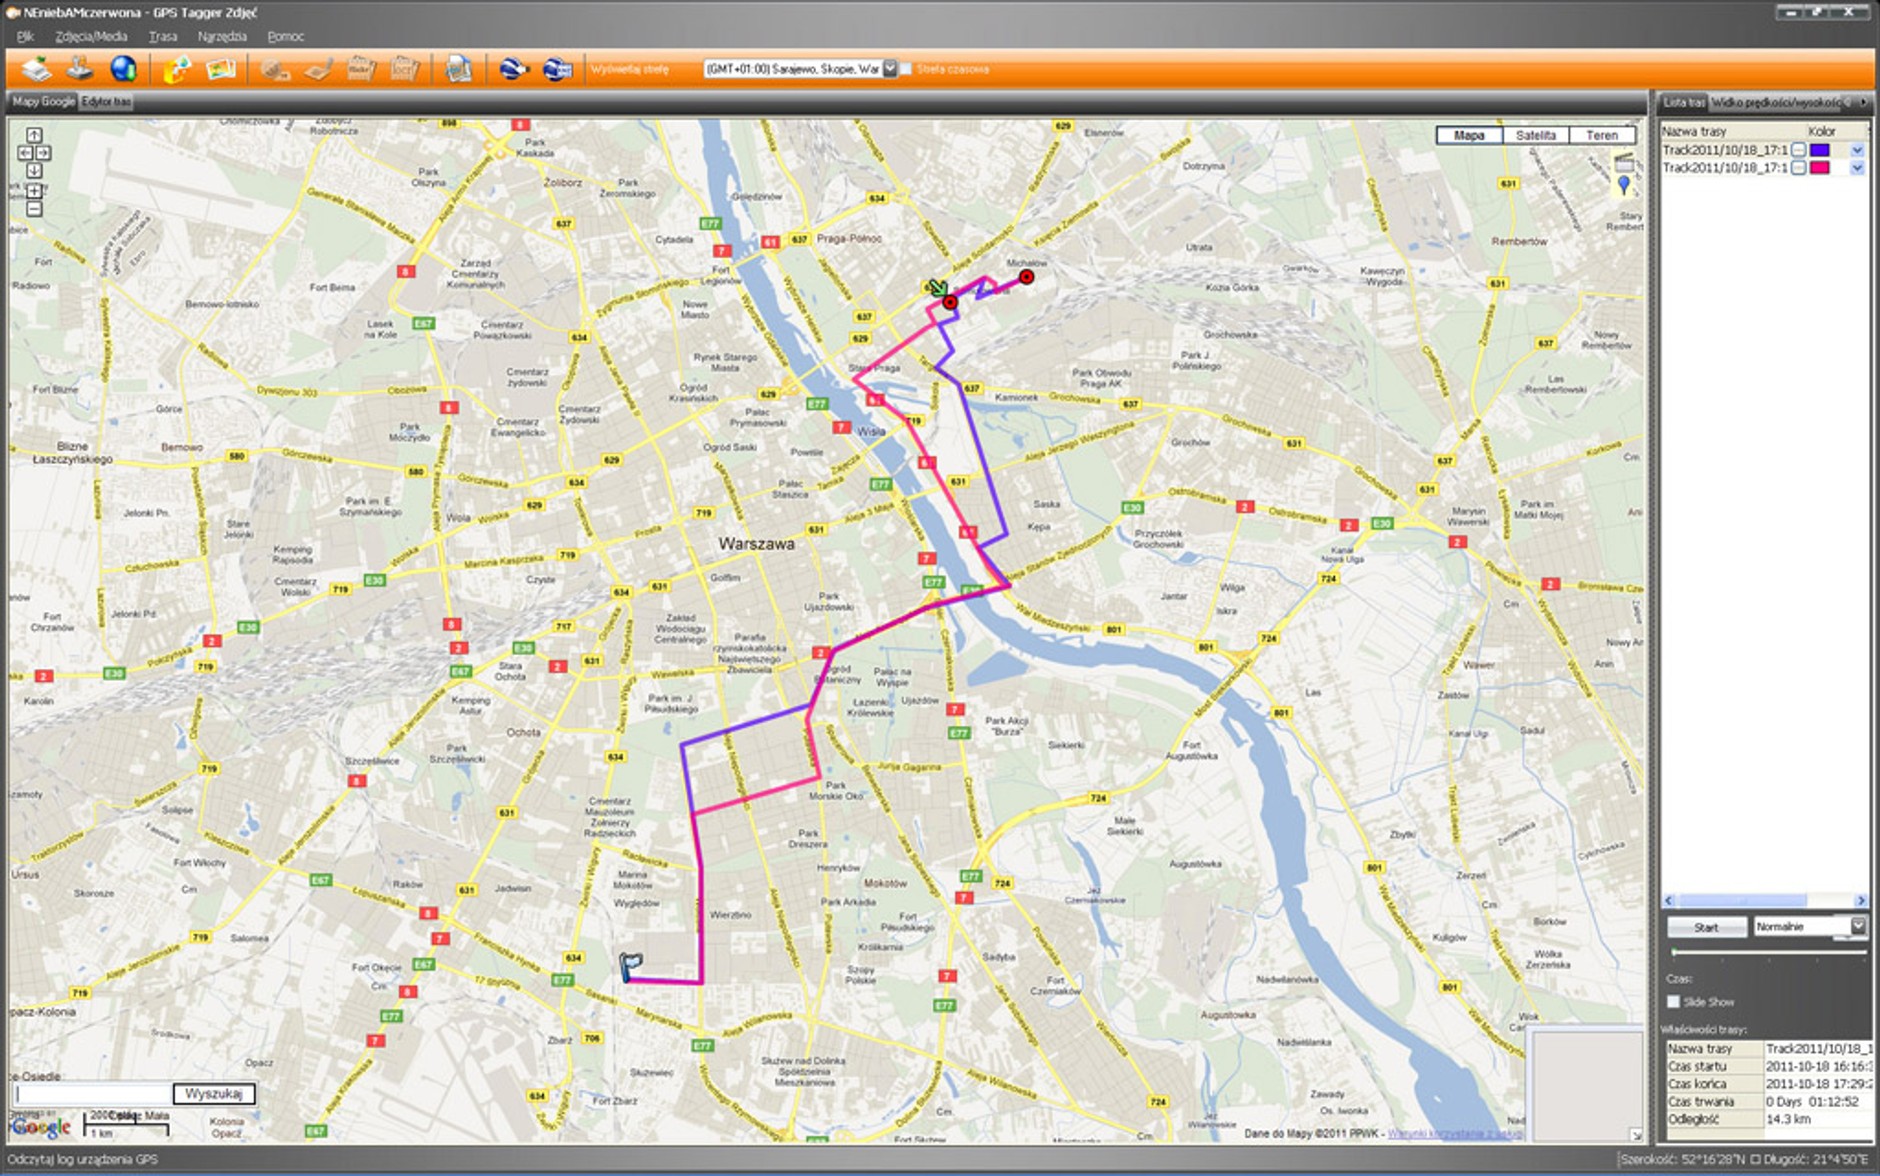
Task: Click the Google Earth KMZ export icon
Action: tap(557, 69)
